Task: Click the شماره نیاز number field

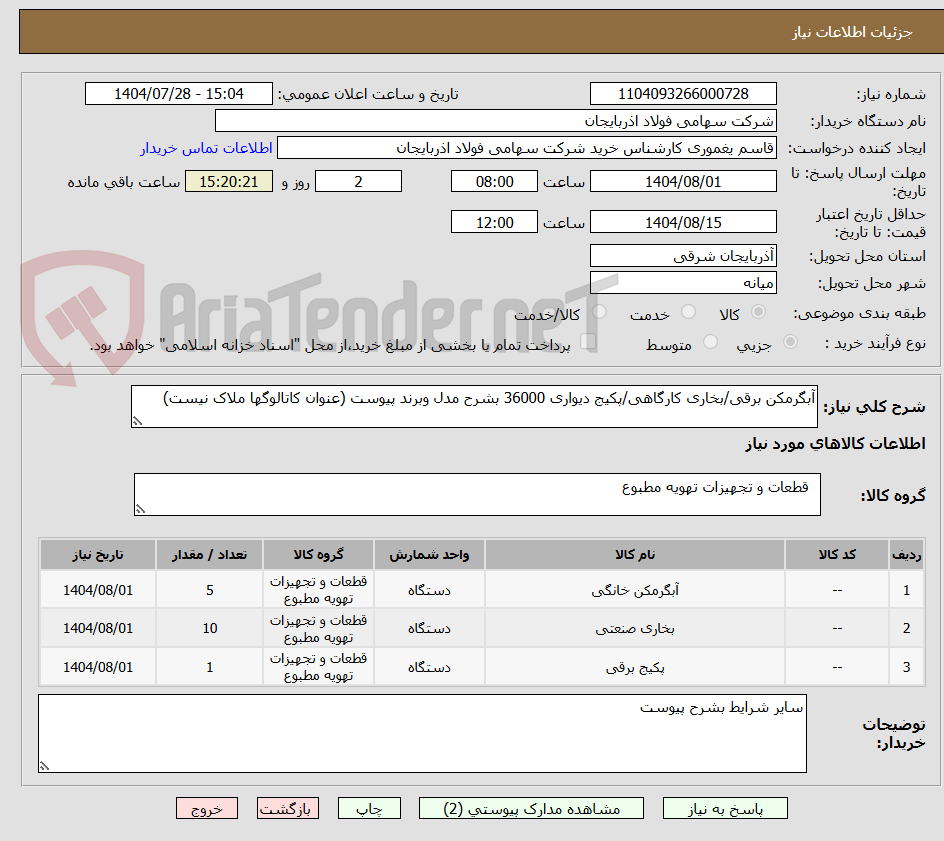Action: pos(683,93)
